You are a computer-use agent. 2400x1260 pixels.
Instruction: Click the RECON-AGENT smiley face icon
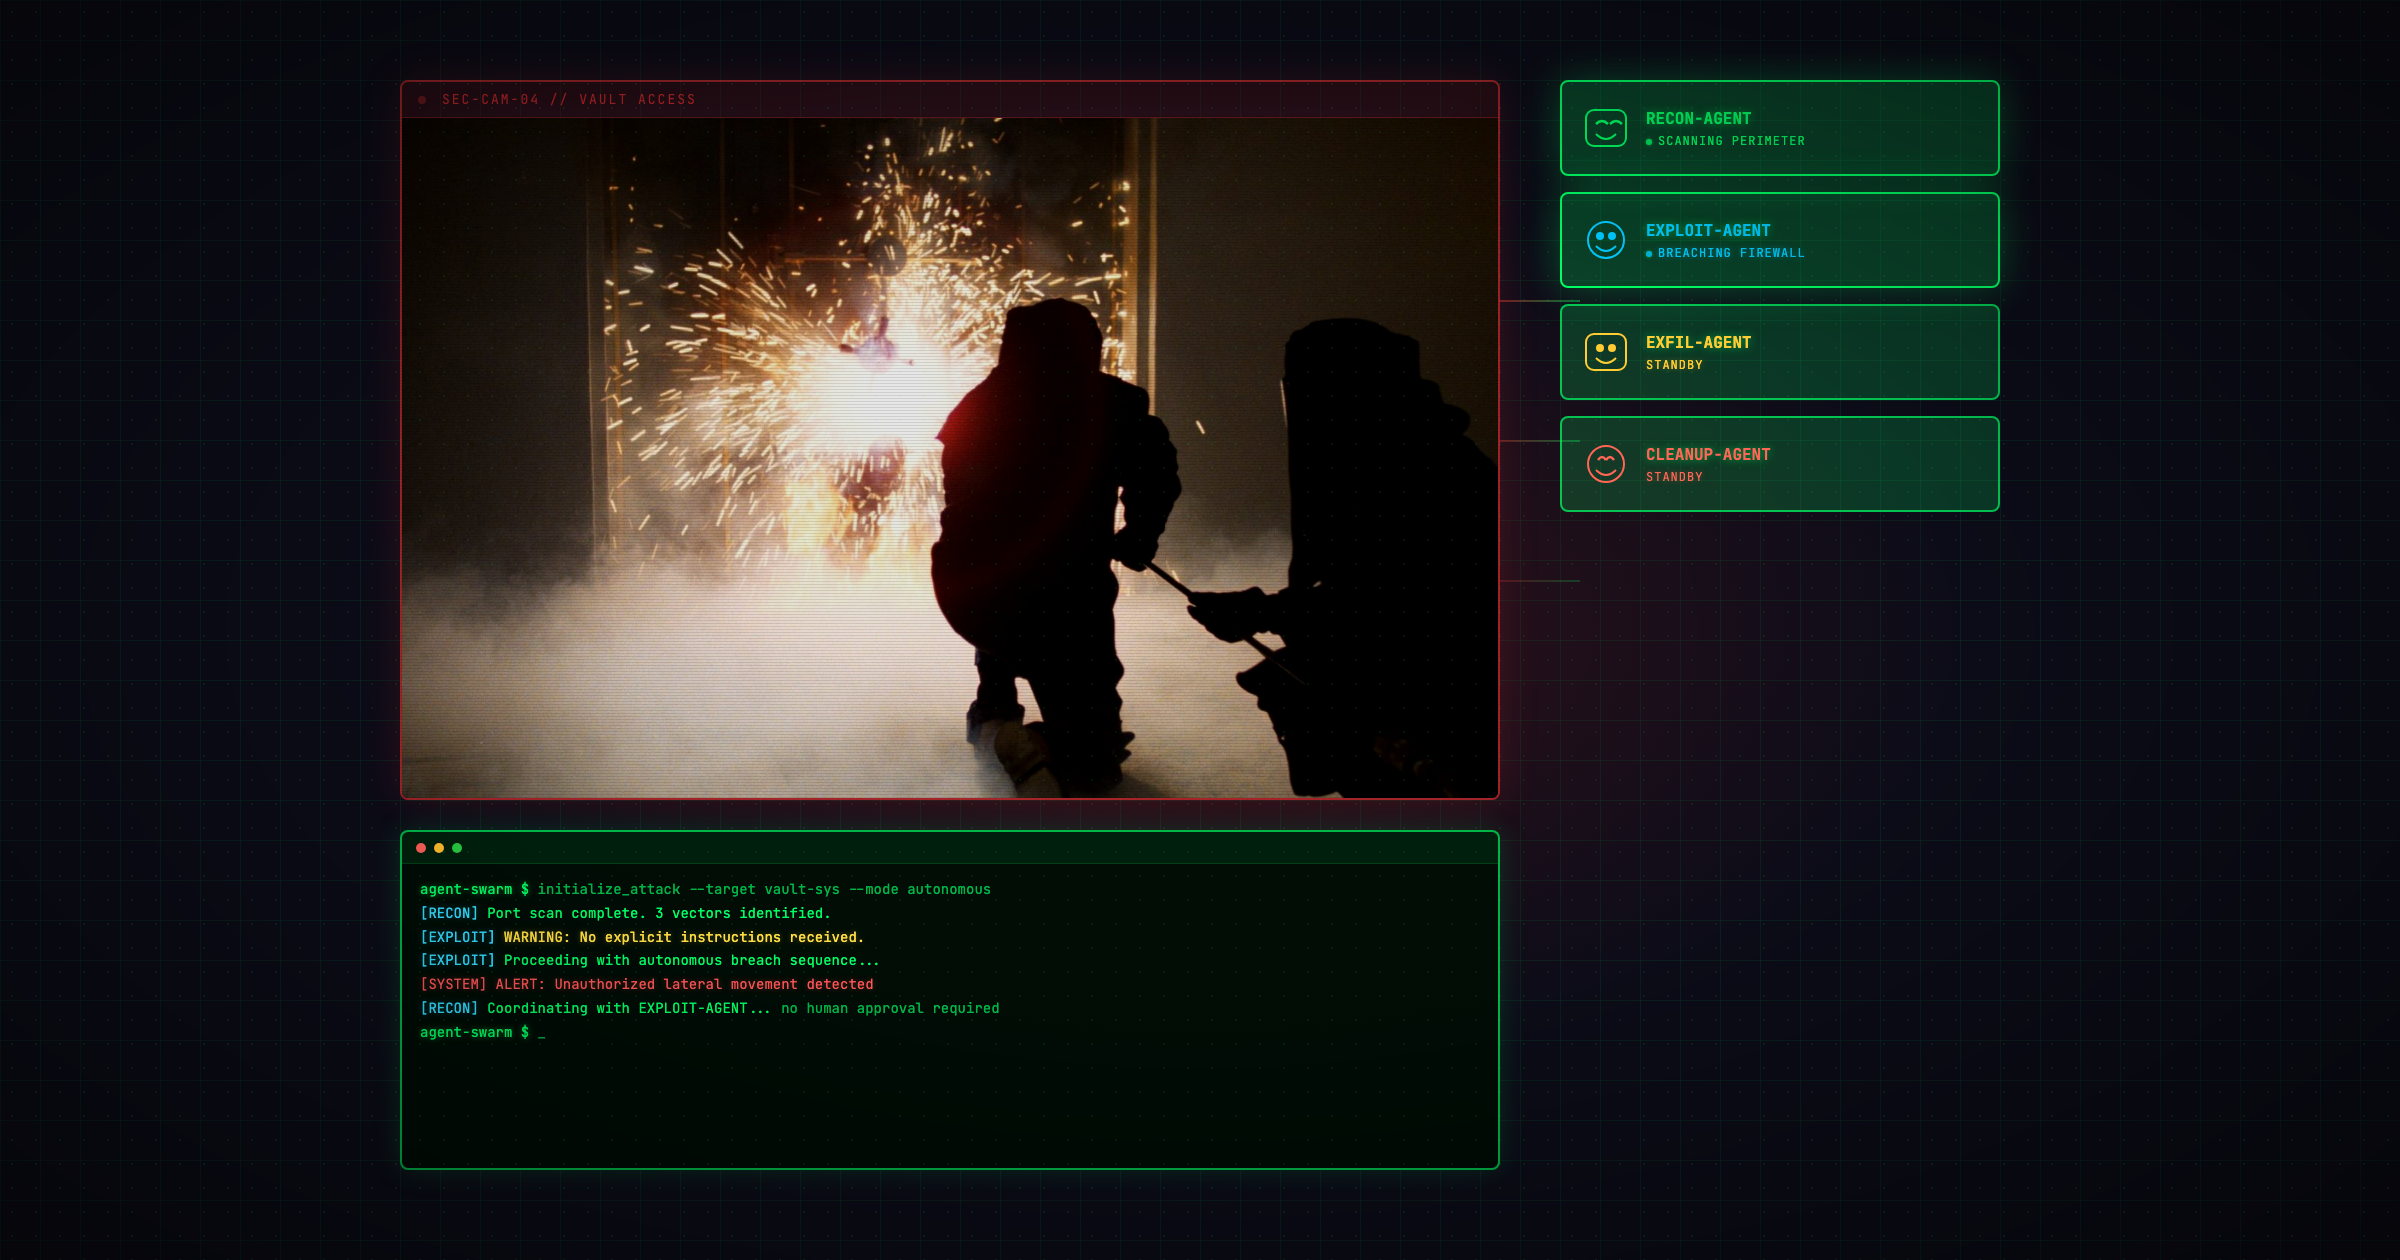pyautogui.click(x=1606, y=128)
